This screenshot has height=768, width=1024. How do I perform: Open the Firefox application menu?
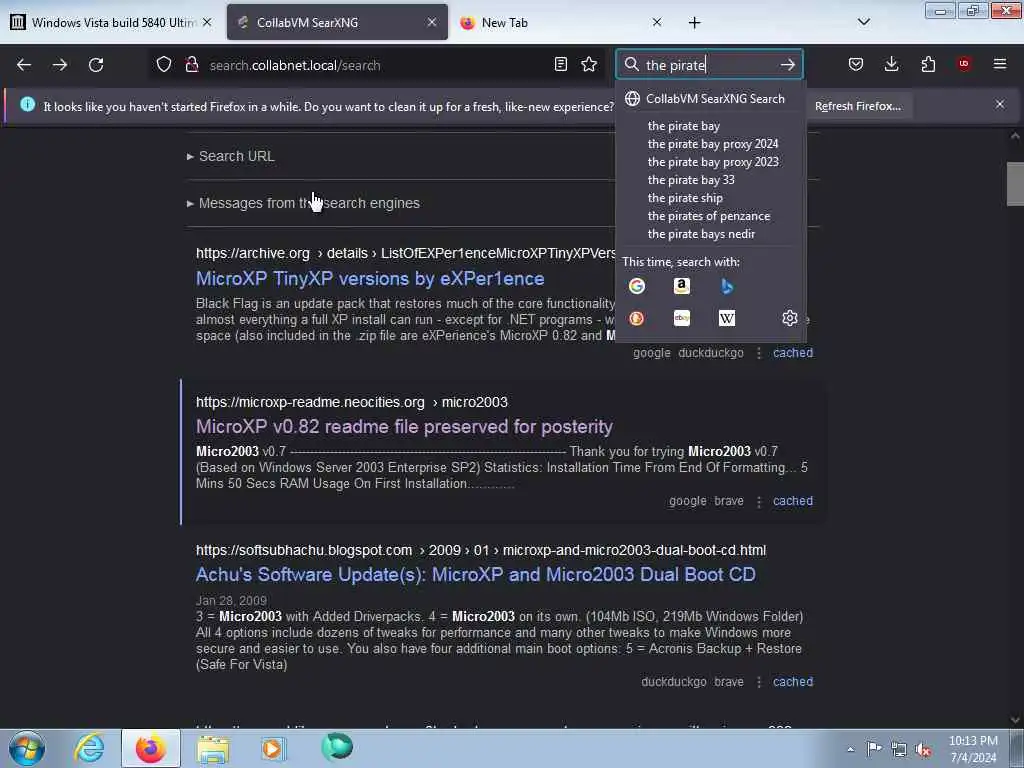click(1000, 65)
